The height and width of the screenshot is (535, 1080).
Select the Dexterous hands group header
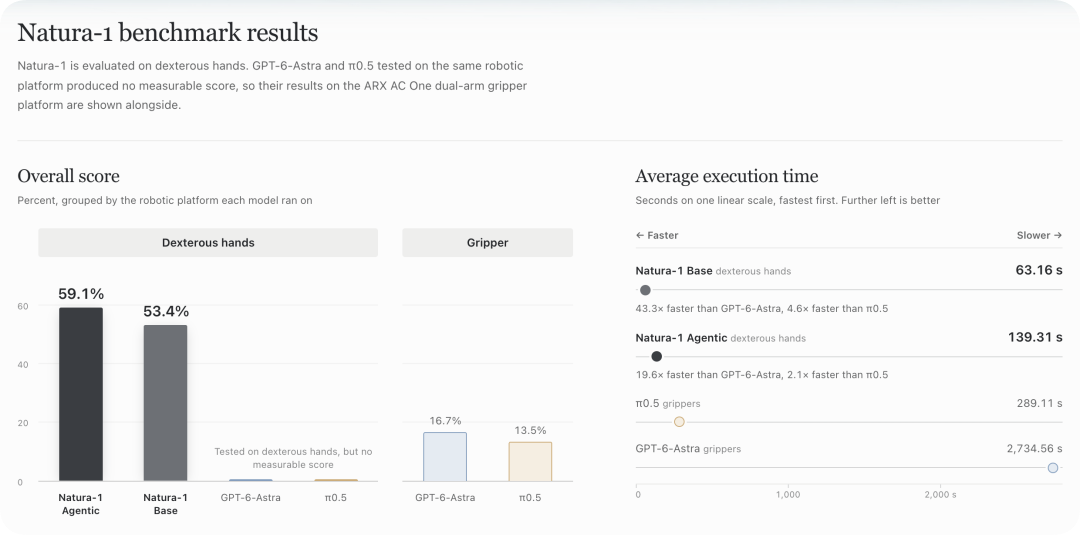coord(208,242)
